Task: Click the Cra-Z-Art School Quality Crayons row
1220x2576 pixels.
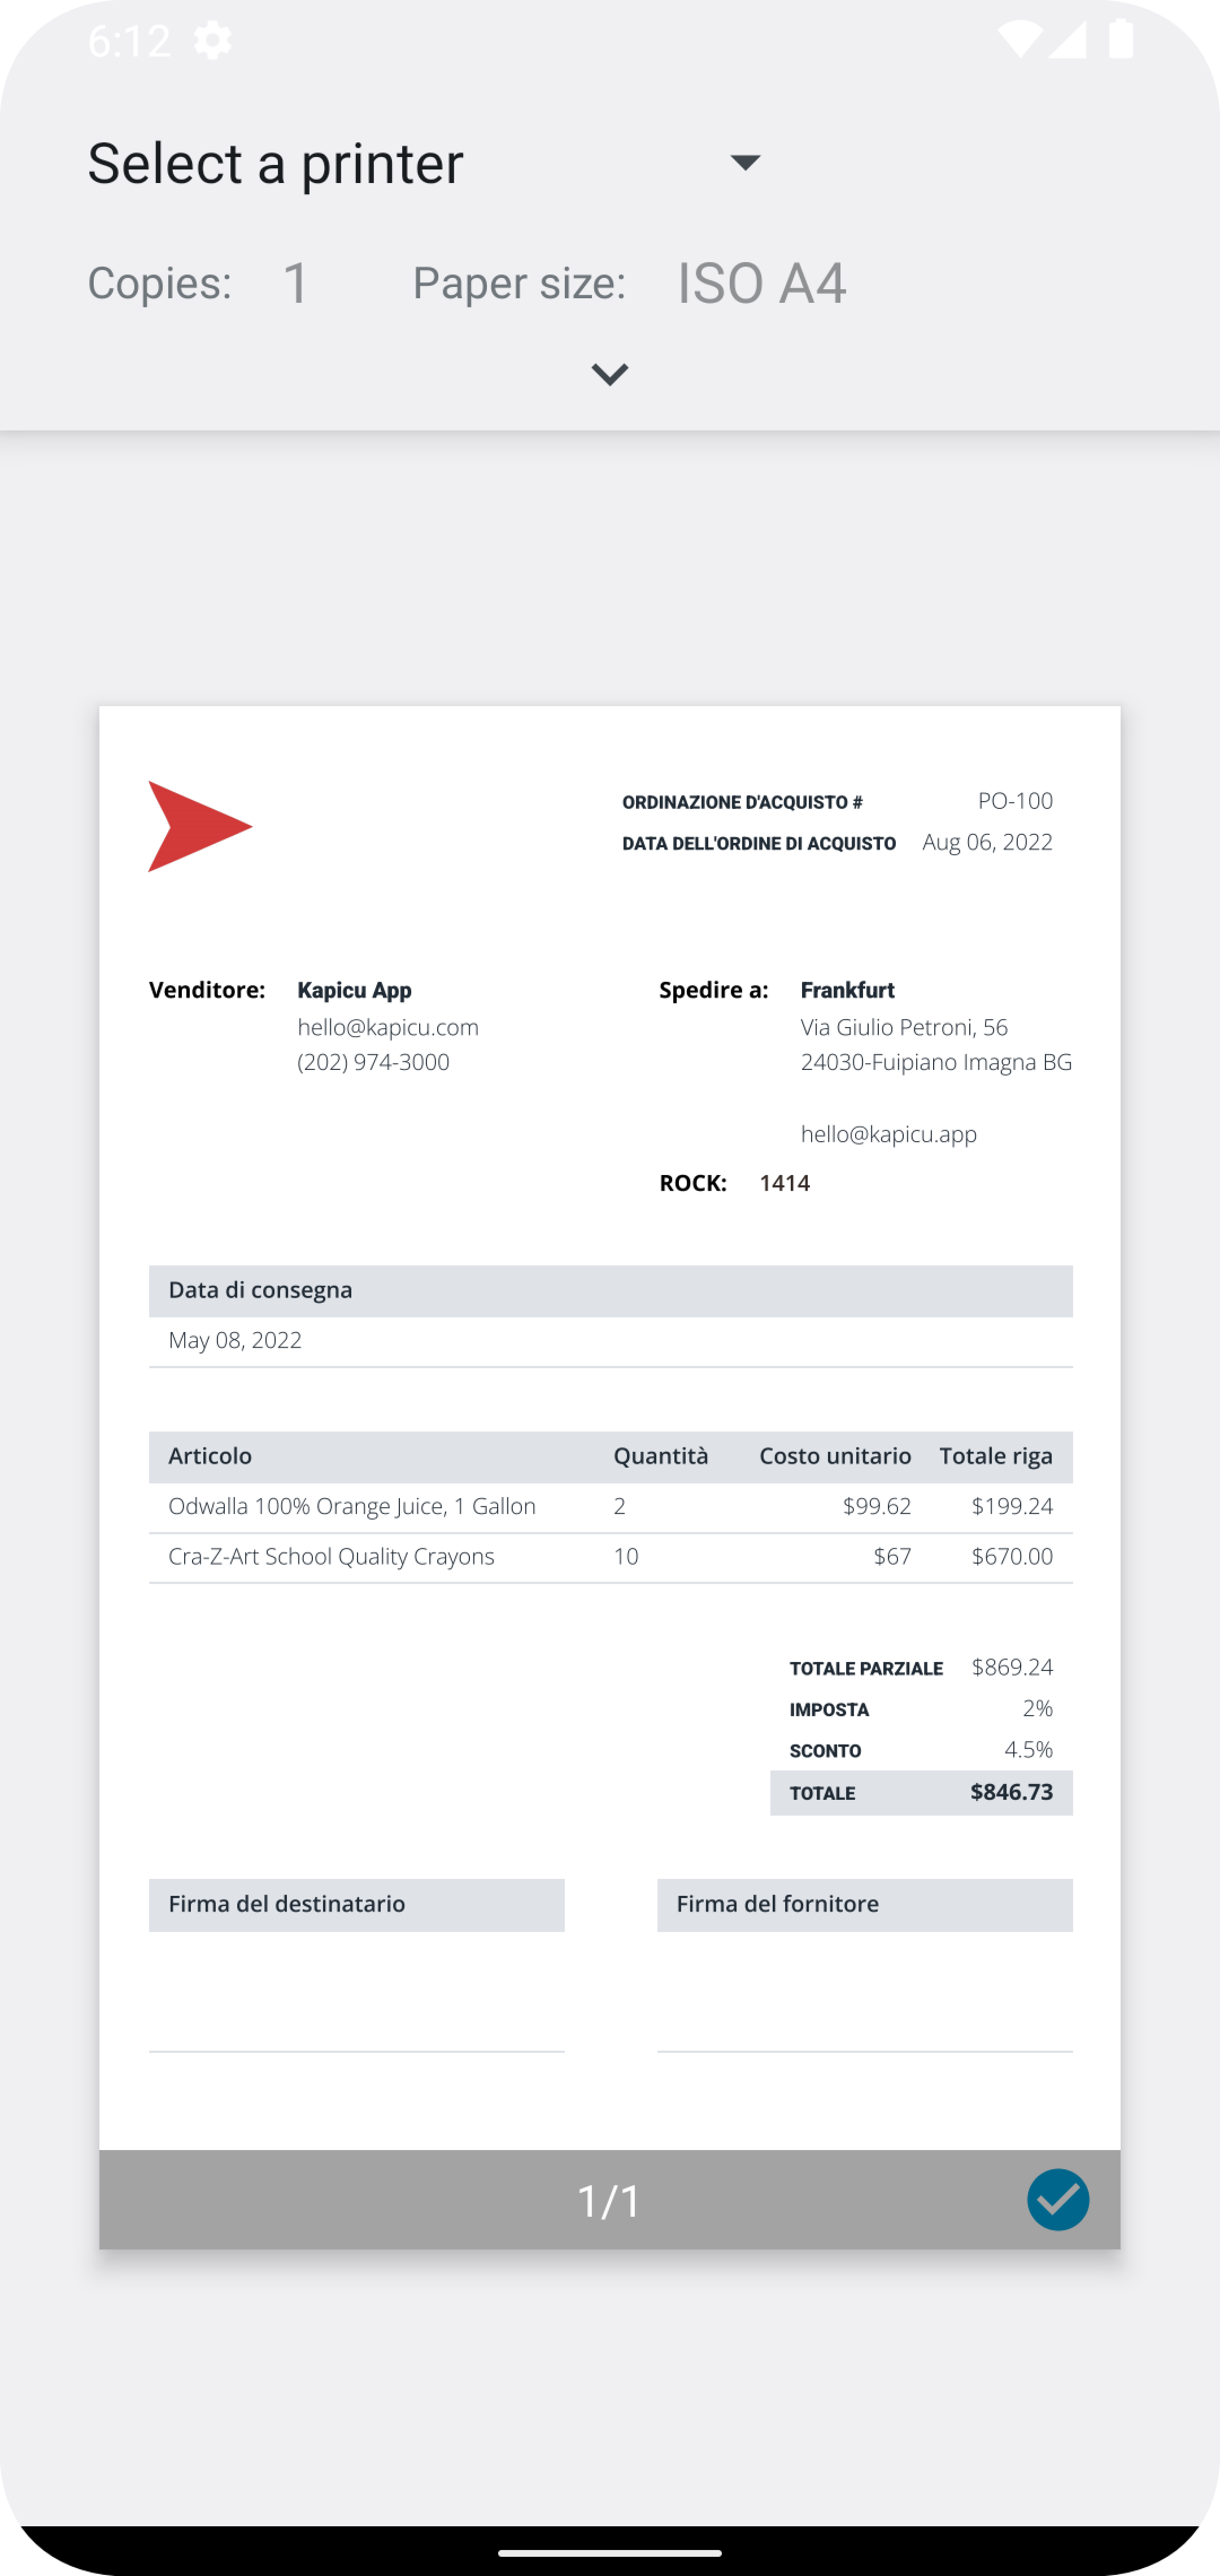Action: 331,1556
